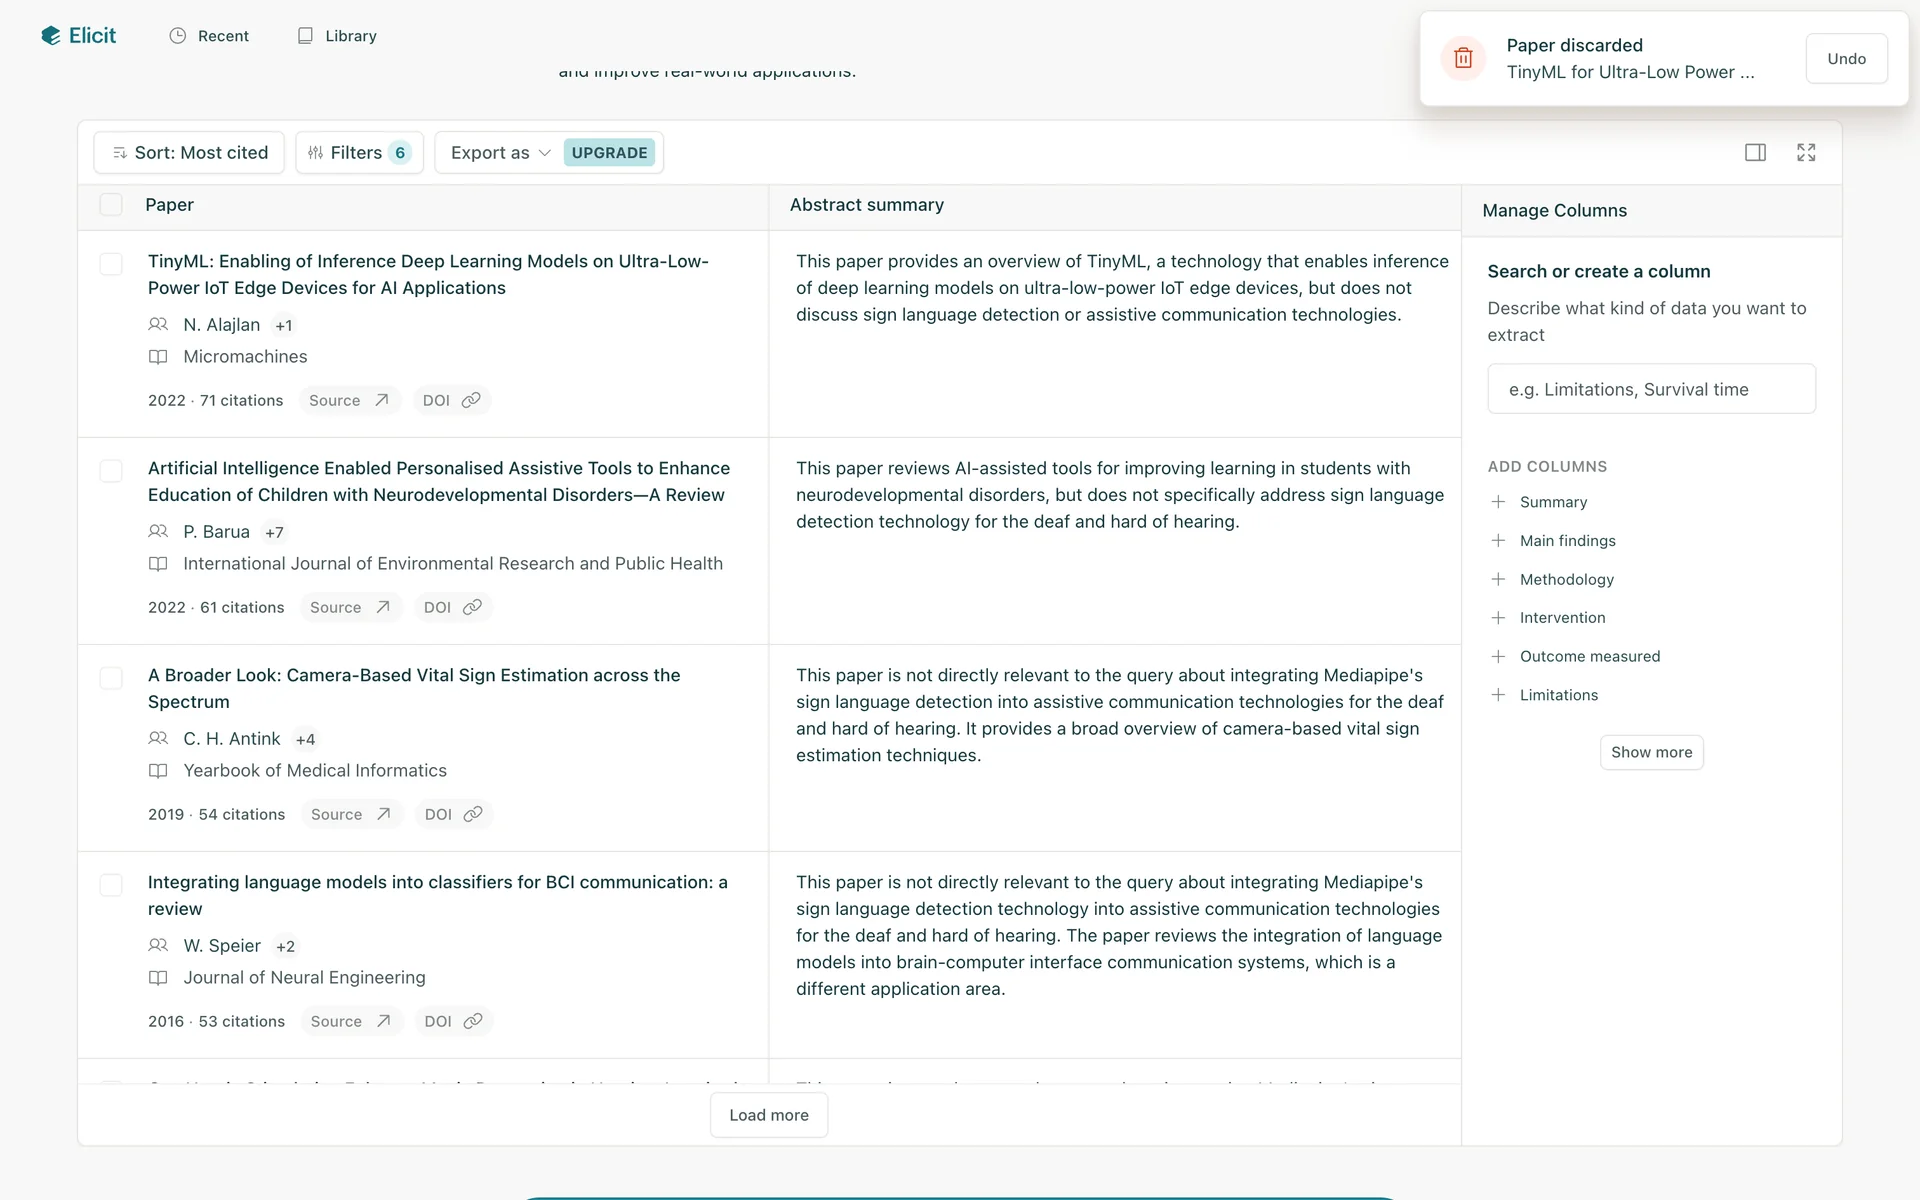Click Load more papers button
The image size is (1920, 1200).
(768, 1115)
